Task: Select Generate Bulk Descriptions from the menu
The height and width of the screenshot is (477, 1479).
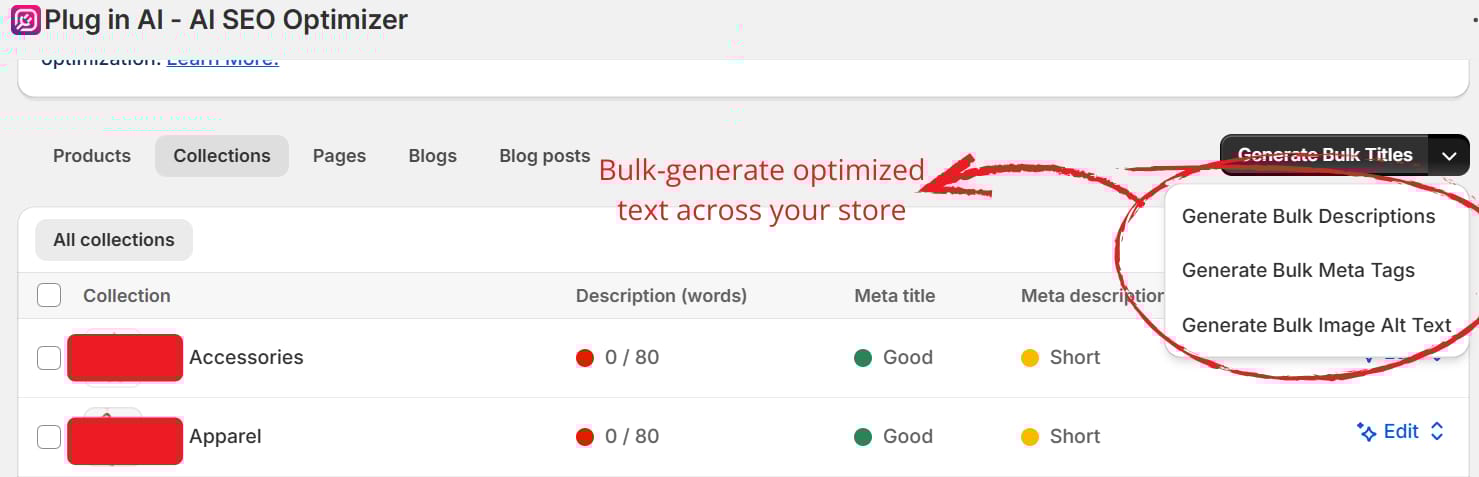Action: point(1308,216)
